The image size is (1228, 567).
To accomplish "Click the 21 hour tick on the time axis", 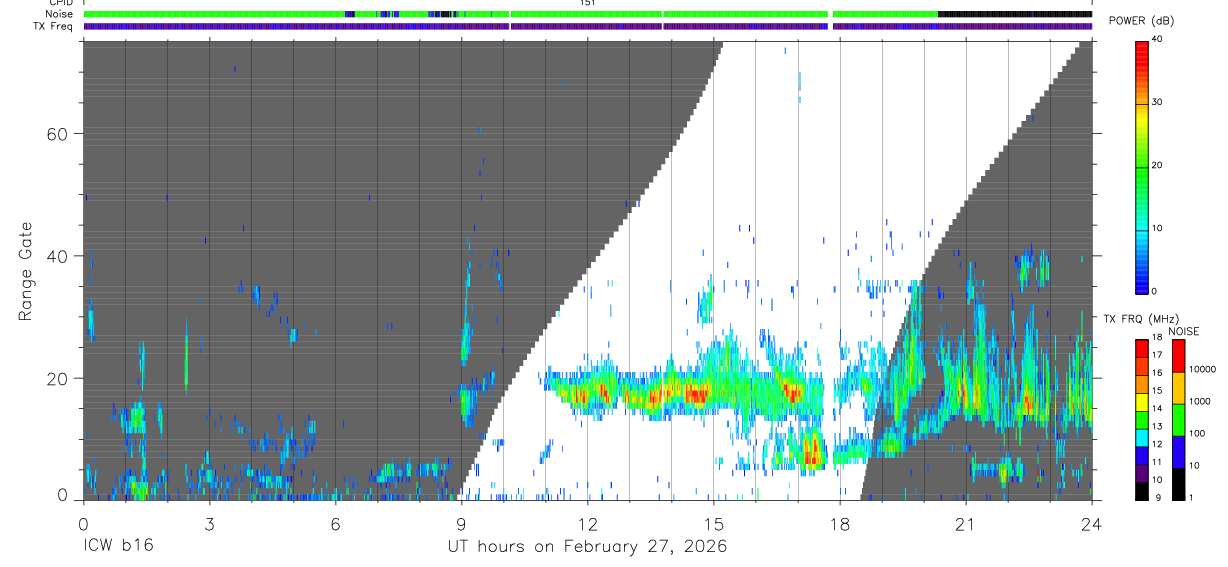I will [x=966, y=524].
